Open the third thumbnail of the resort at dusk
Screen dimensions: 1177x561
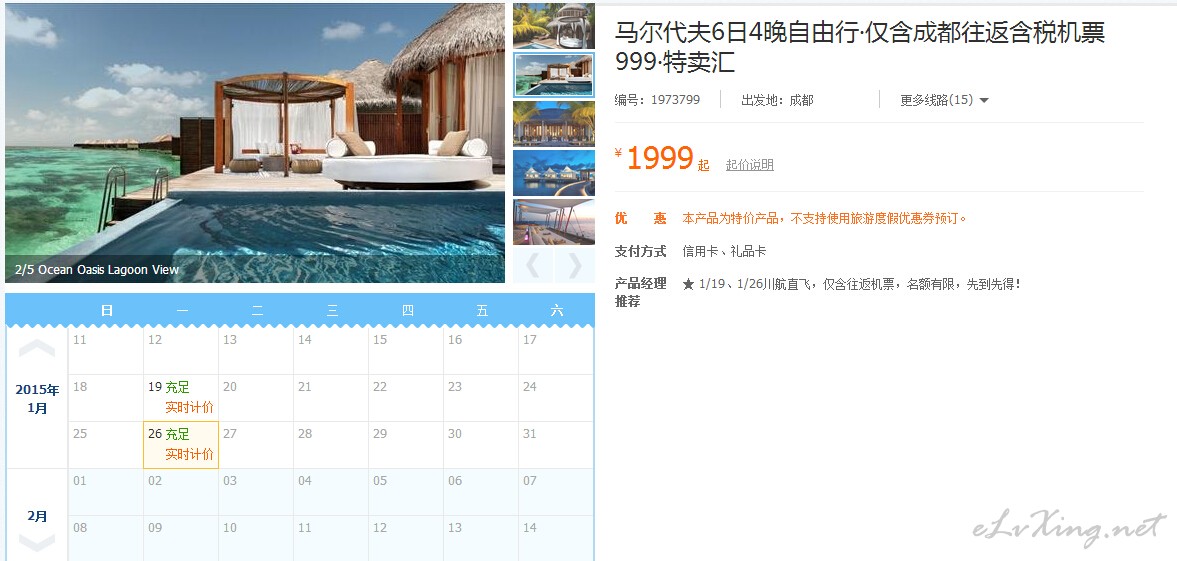click(x=554, y=124)
